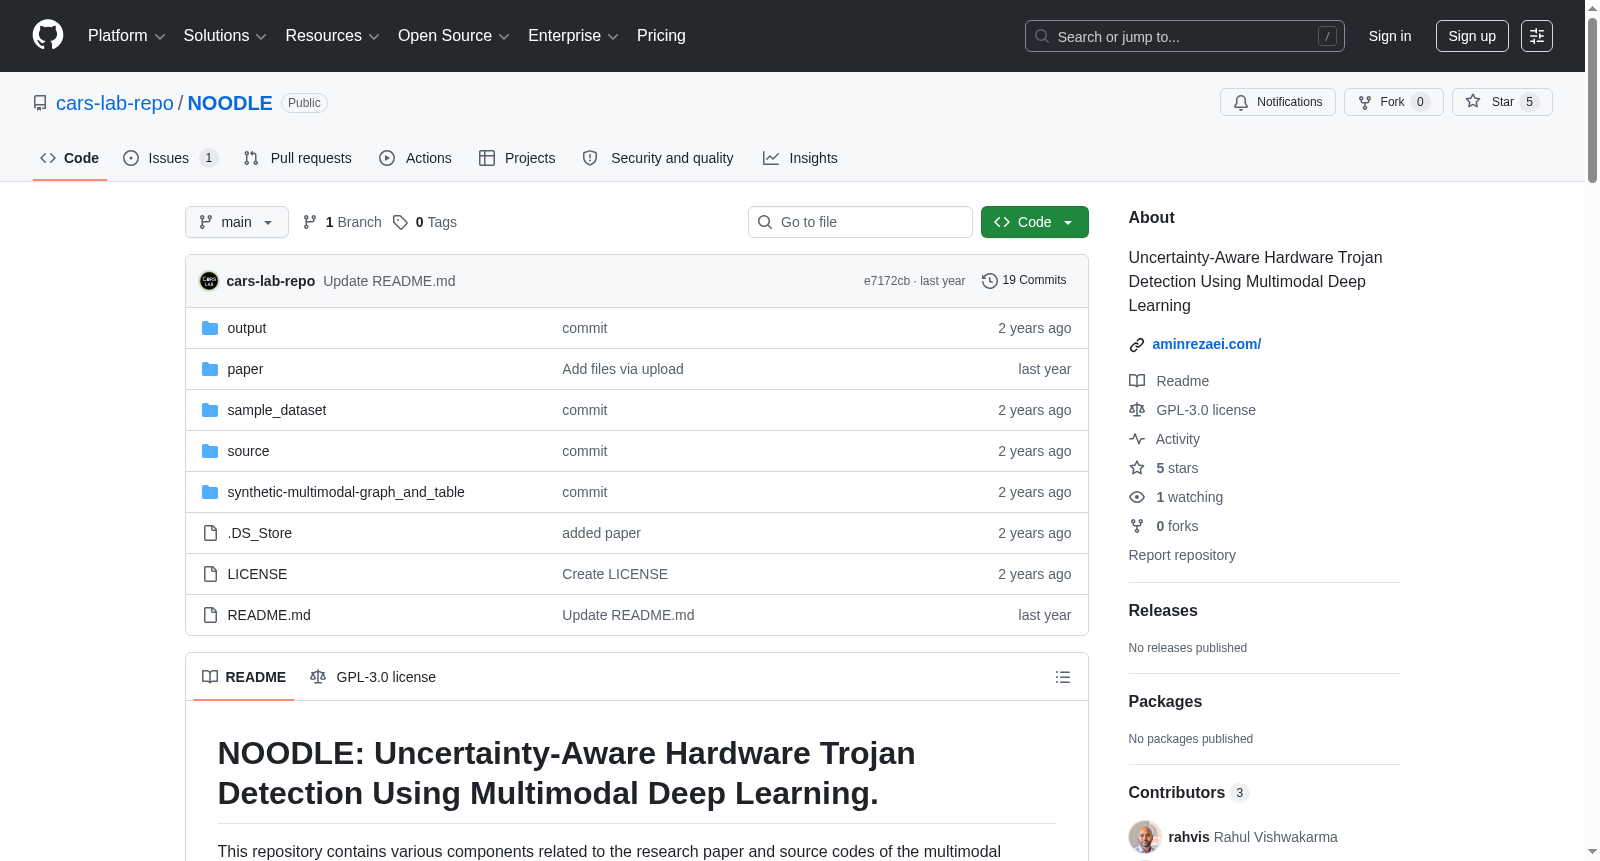Open the global navigation menu icon
Viewport: 1600px width, 861px height.
[1537, 36]
